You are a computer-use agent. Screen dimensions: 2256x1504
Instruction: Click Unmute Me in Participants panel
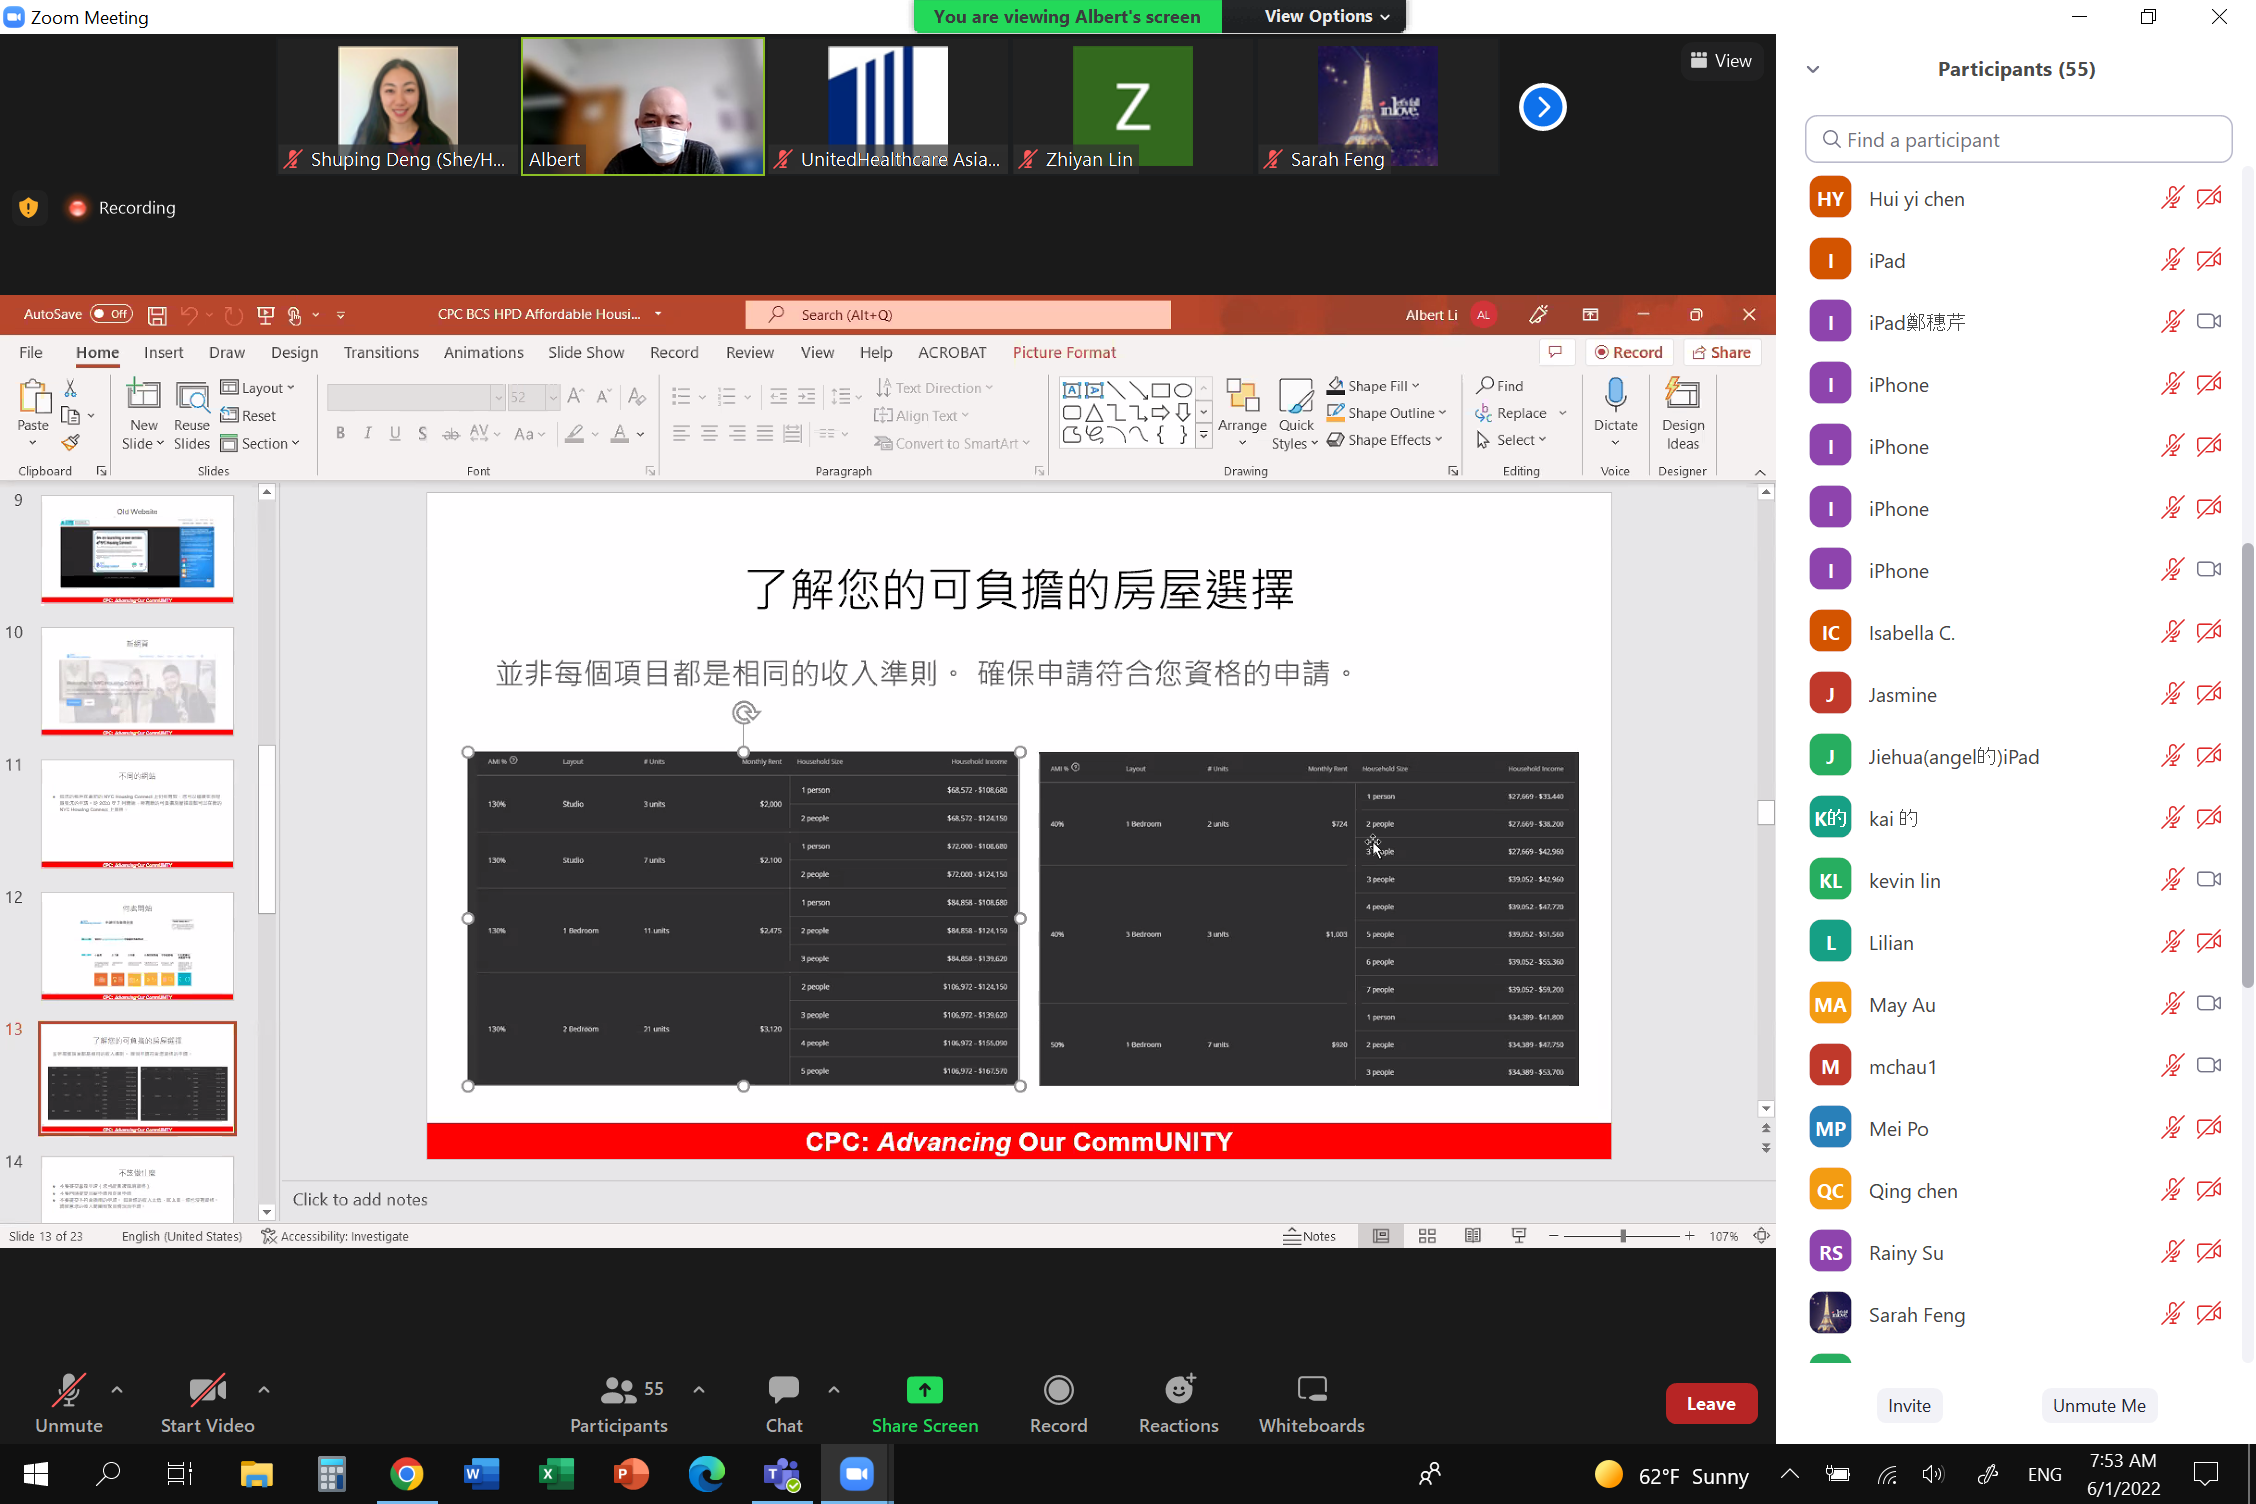click(2099, 1405)
